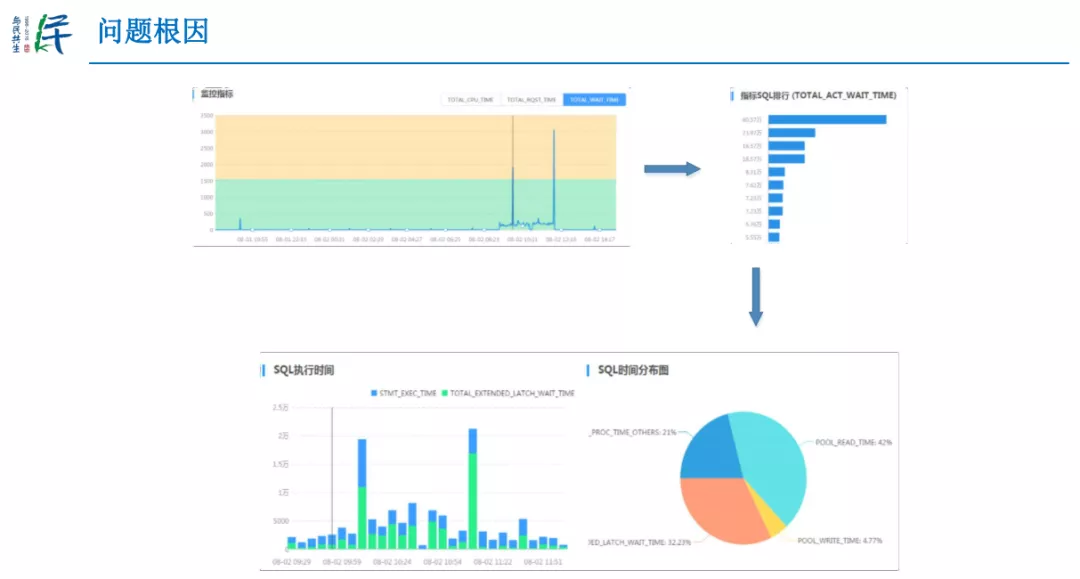Switch to the TOTAL_RQST_TIME tab
Image resolution: width=1080 pixels, height=579 pixels.
pyautogui.click(x=531, y=100)
